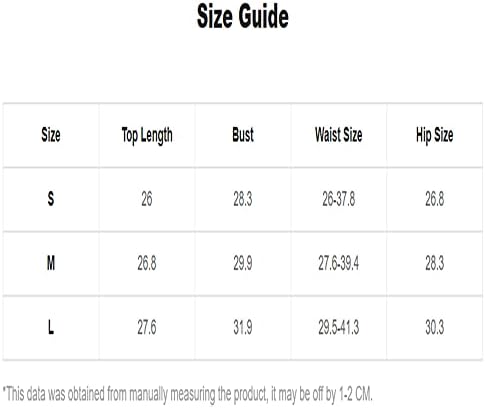The image size is (485, 408).
Task: Click waist size value 26-37.8
Action: pos(339,199)
